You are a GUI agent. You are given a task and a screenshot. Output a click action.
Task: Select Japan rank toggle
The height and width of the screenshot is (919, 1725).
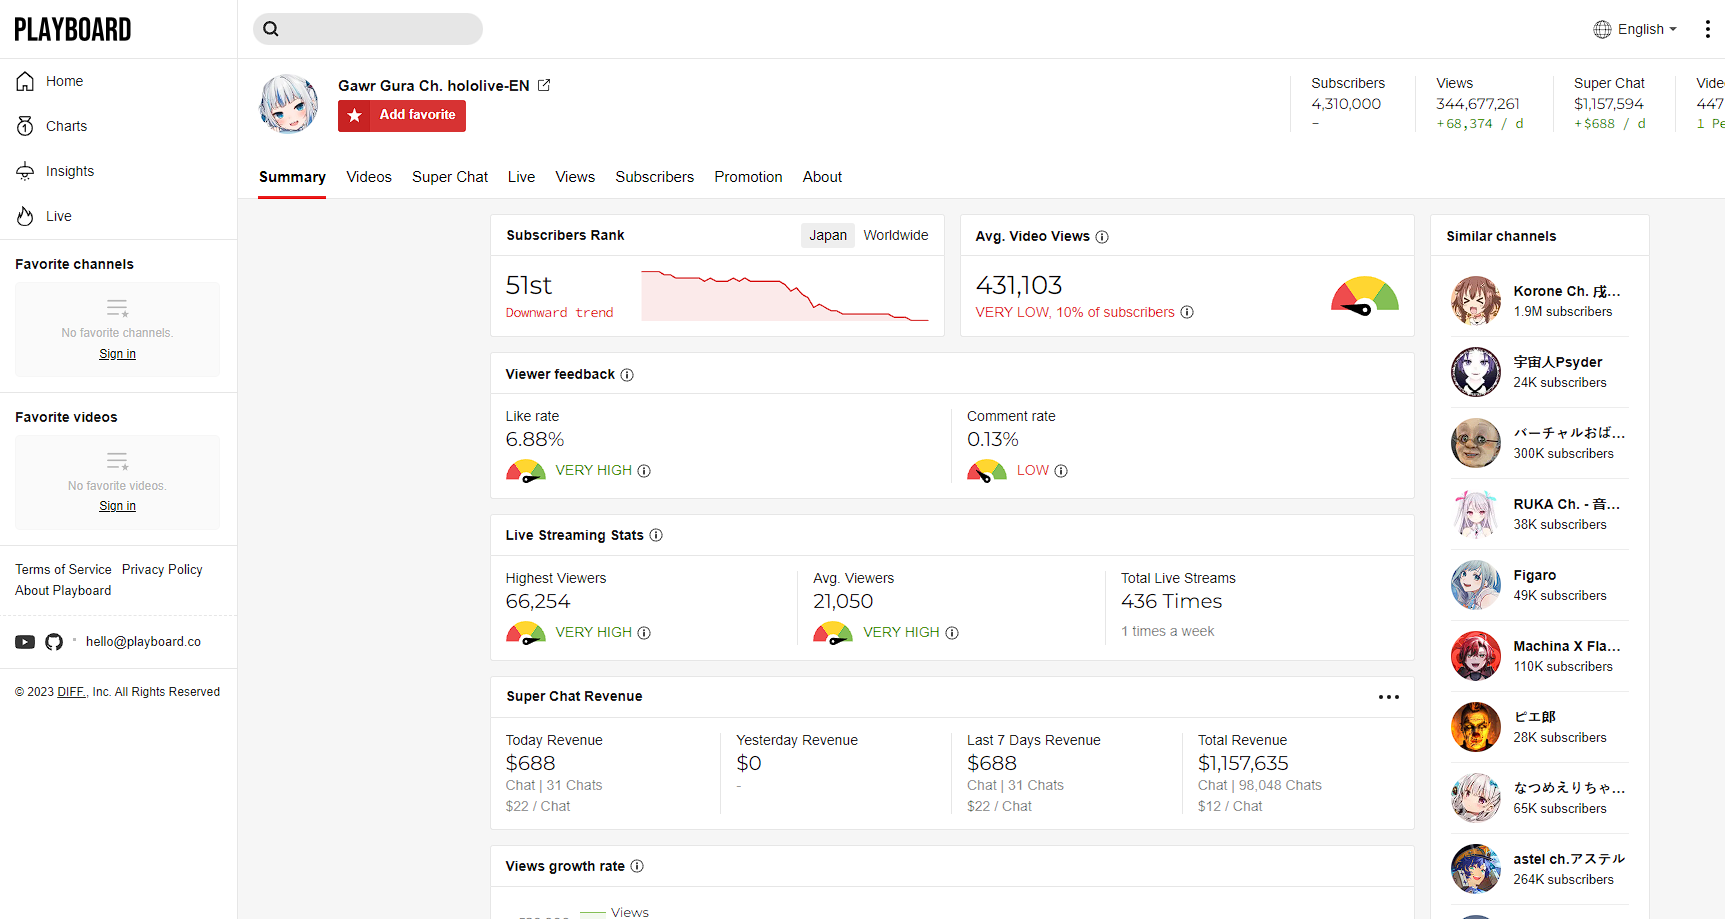coord(828,235)
